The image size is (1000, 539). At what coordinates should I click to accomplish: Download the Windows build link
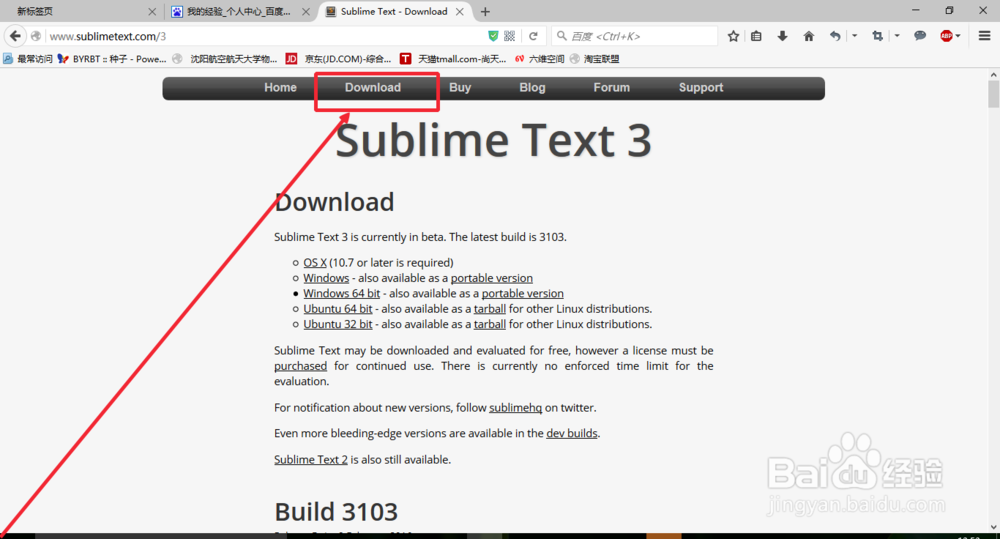pos(326,278)
